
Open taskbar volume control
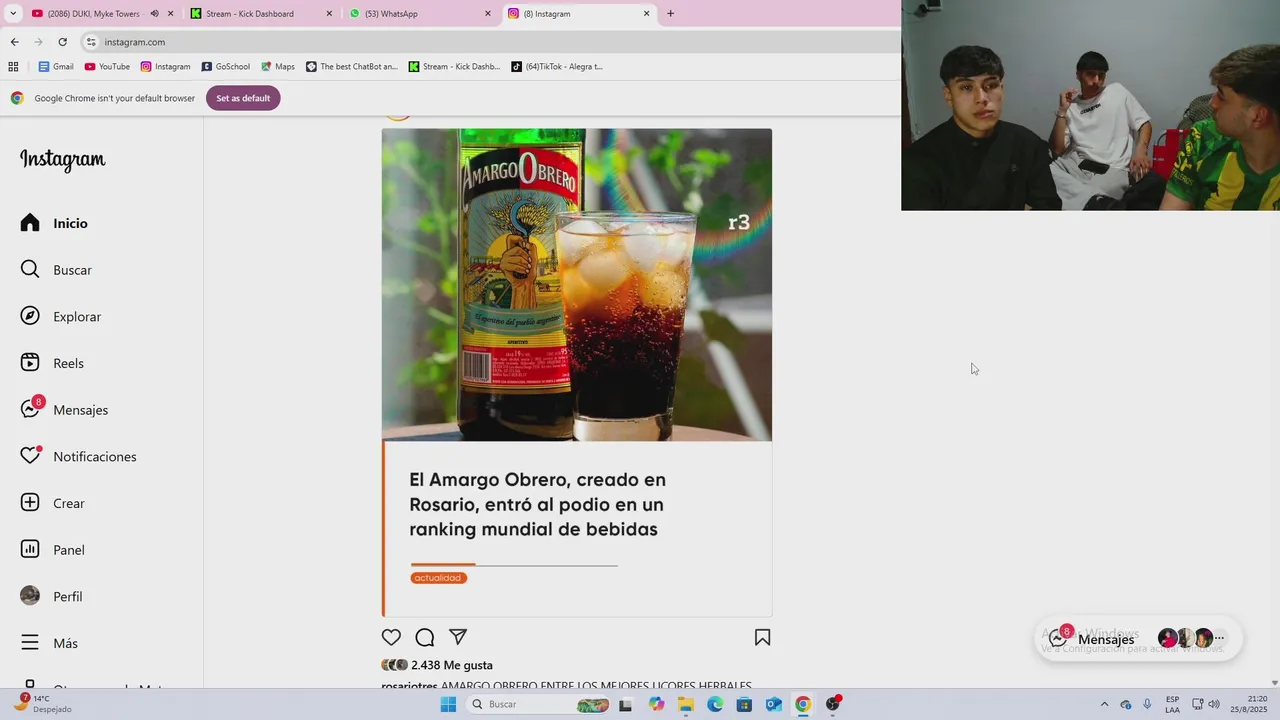click(x=1214, y=704)
